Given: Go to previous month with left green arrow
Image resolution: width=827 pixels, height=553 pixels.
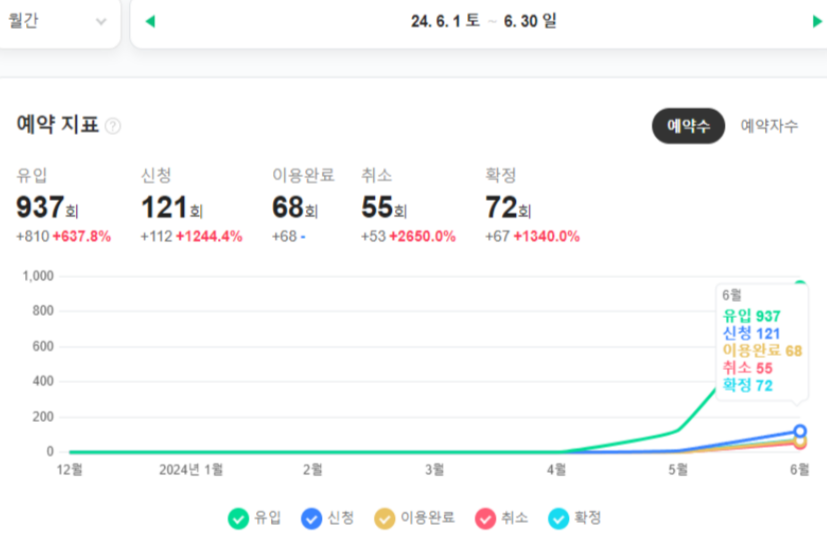Looking at the screenshot, I should coord(150,21).
